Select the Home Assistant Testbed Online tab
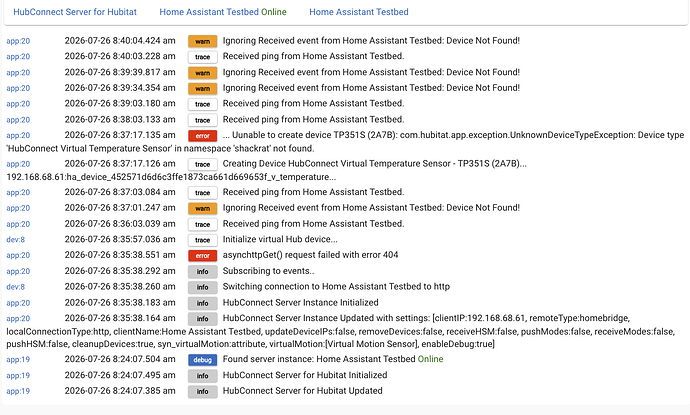The height and width of the screenshot is (415, 690). [223, 12]
